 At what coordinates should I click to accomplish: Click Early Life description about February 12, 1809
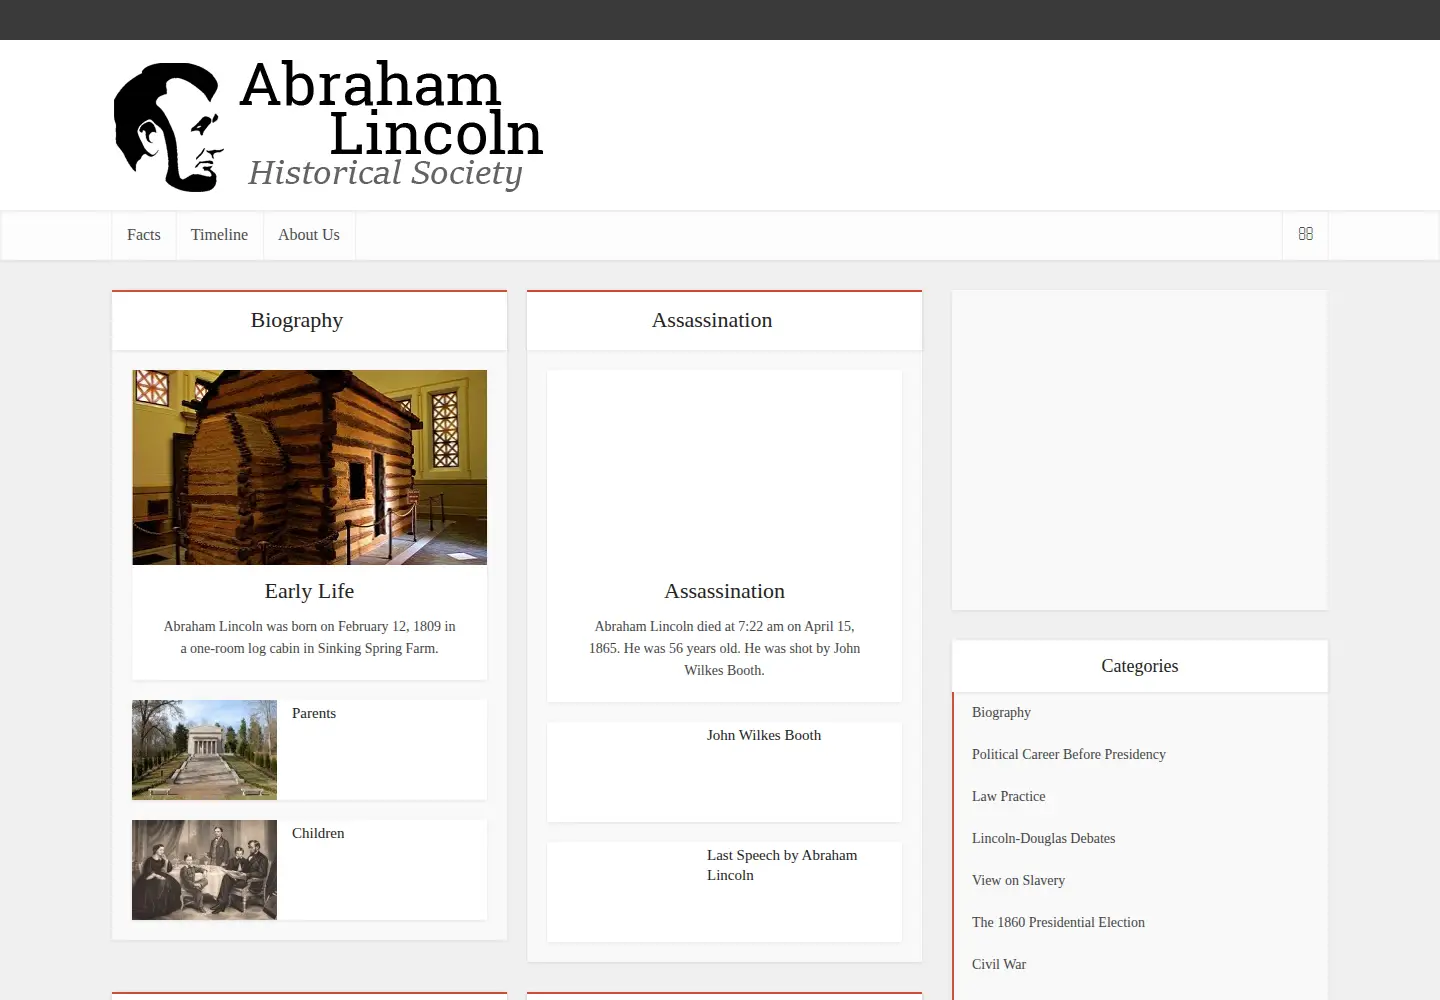pyautogui.click(x=309, y=637)
